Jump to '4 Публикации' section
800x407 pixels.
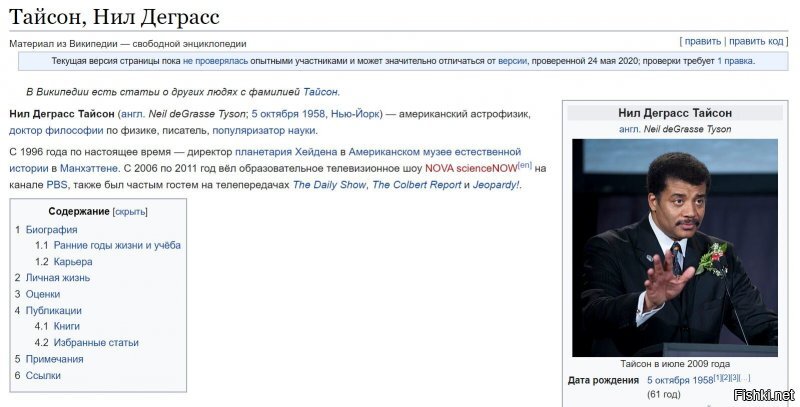(48, 311)
